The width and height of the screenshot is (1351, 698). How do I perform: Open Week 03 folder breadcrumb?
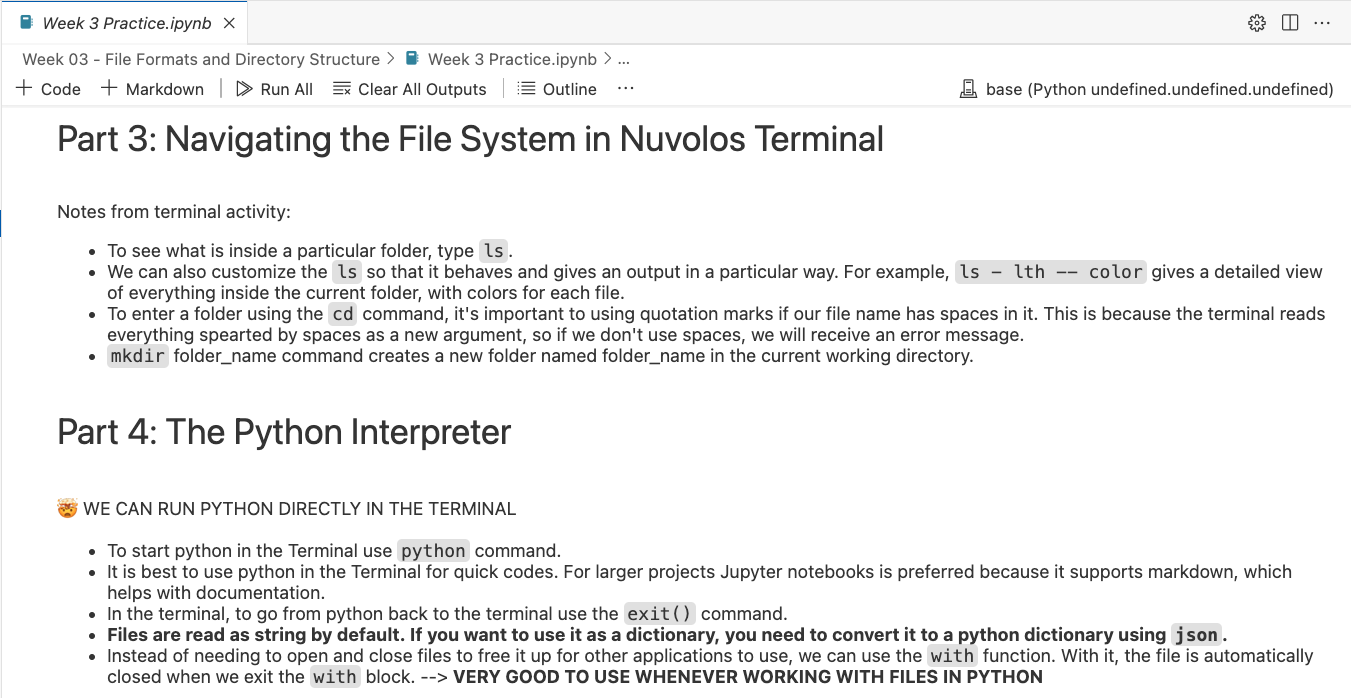[201, 59]
